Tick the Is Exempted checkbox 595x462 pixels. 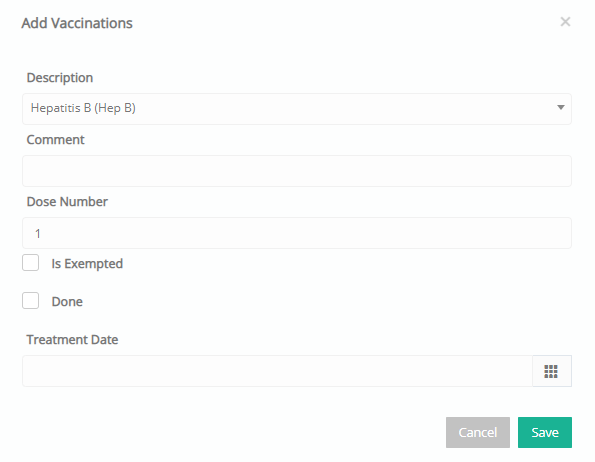click(30, 262)
